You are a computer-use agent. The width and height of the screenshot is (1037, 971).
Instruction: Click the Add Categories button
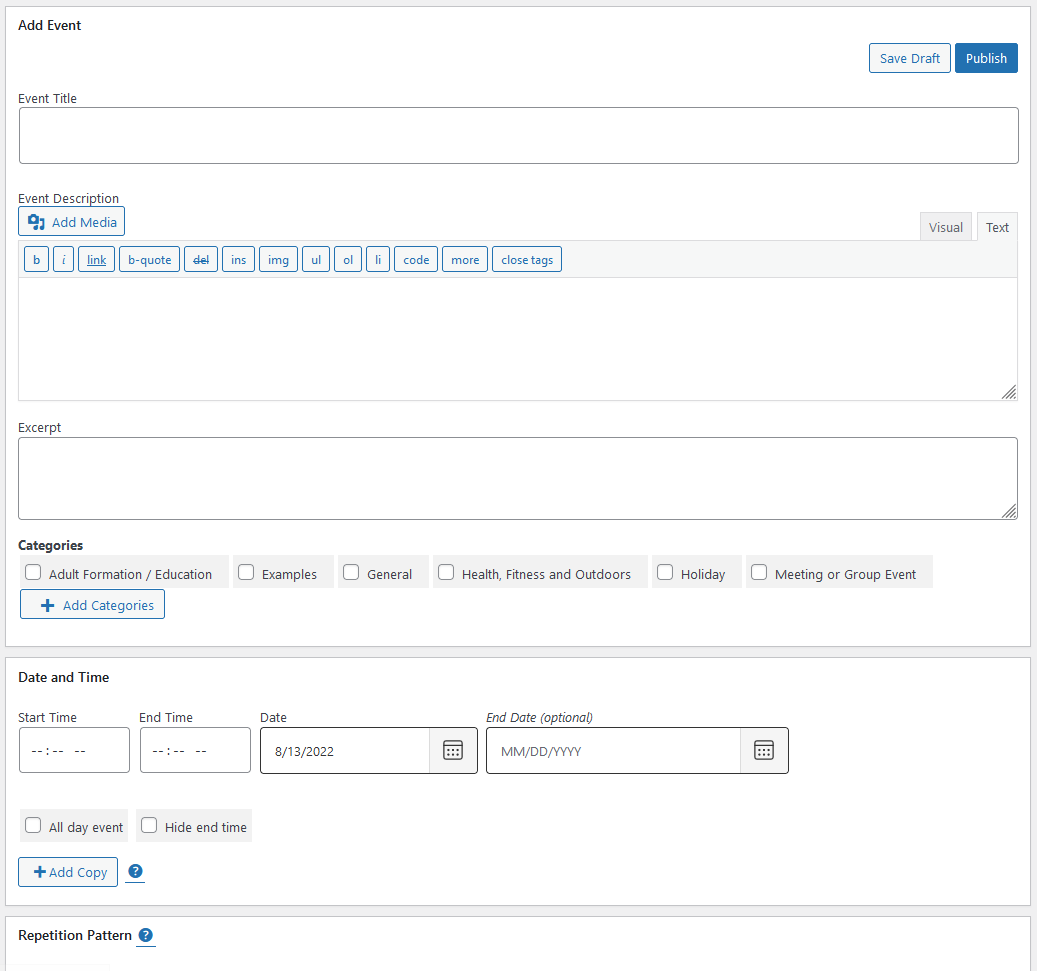(93, 605)
